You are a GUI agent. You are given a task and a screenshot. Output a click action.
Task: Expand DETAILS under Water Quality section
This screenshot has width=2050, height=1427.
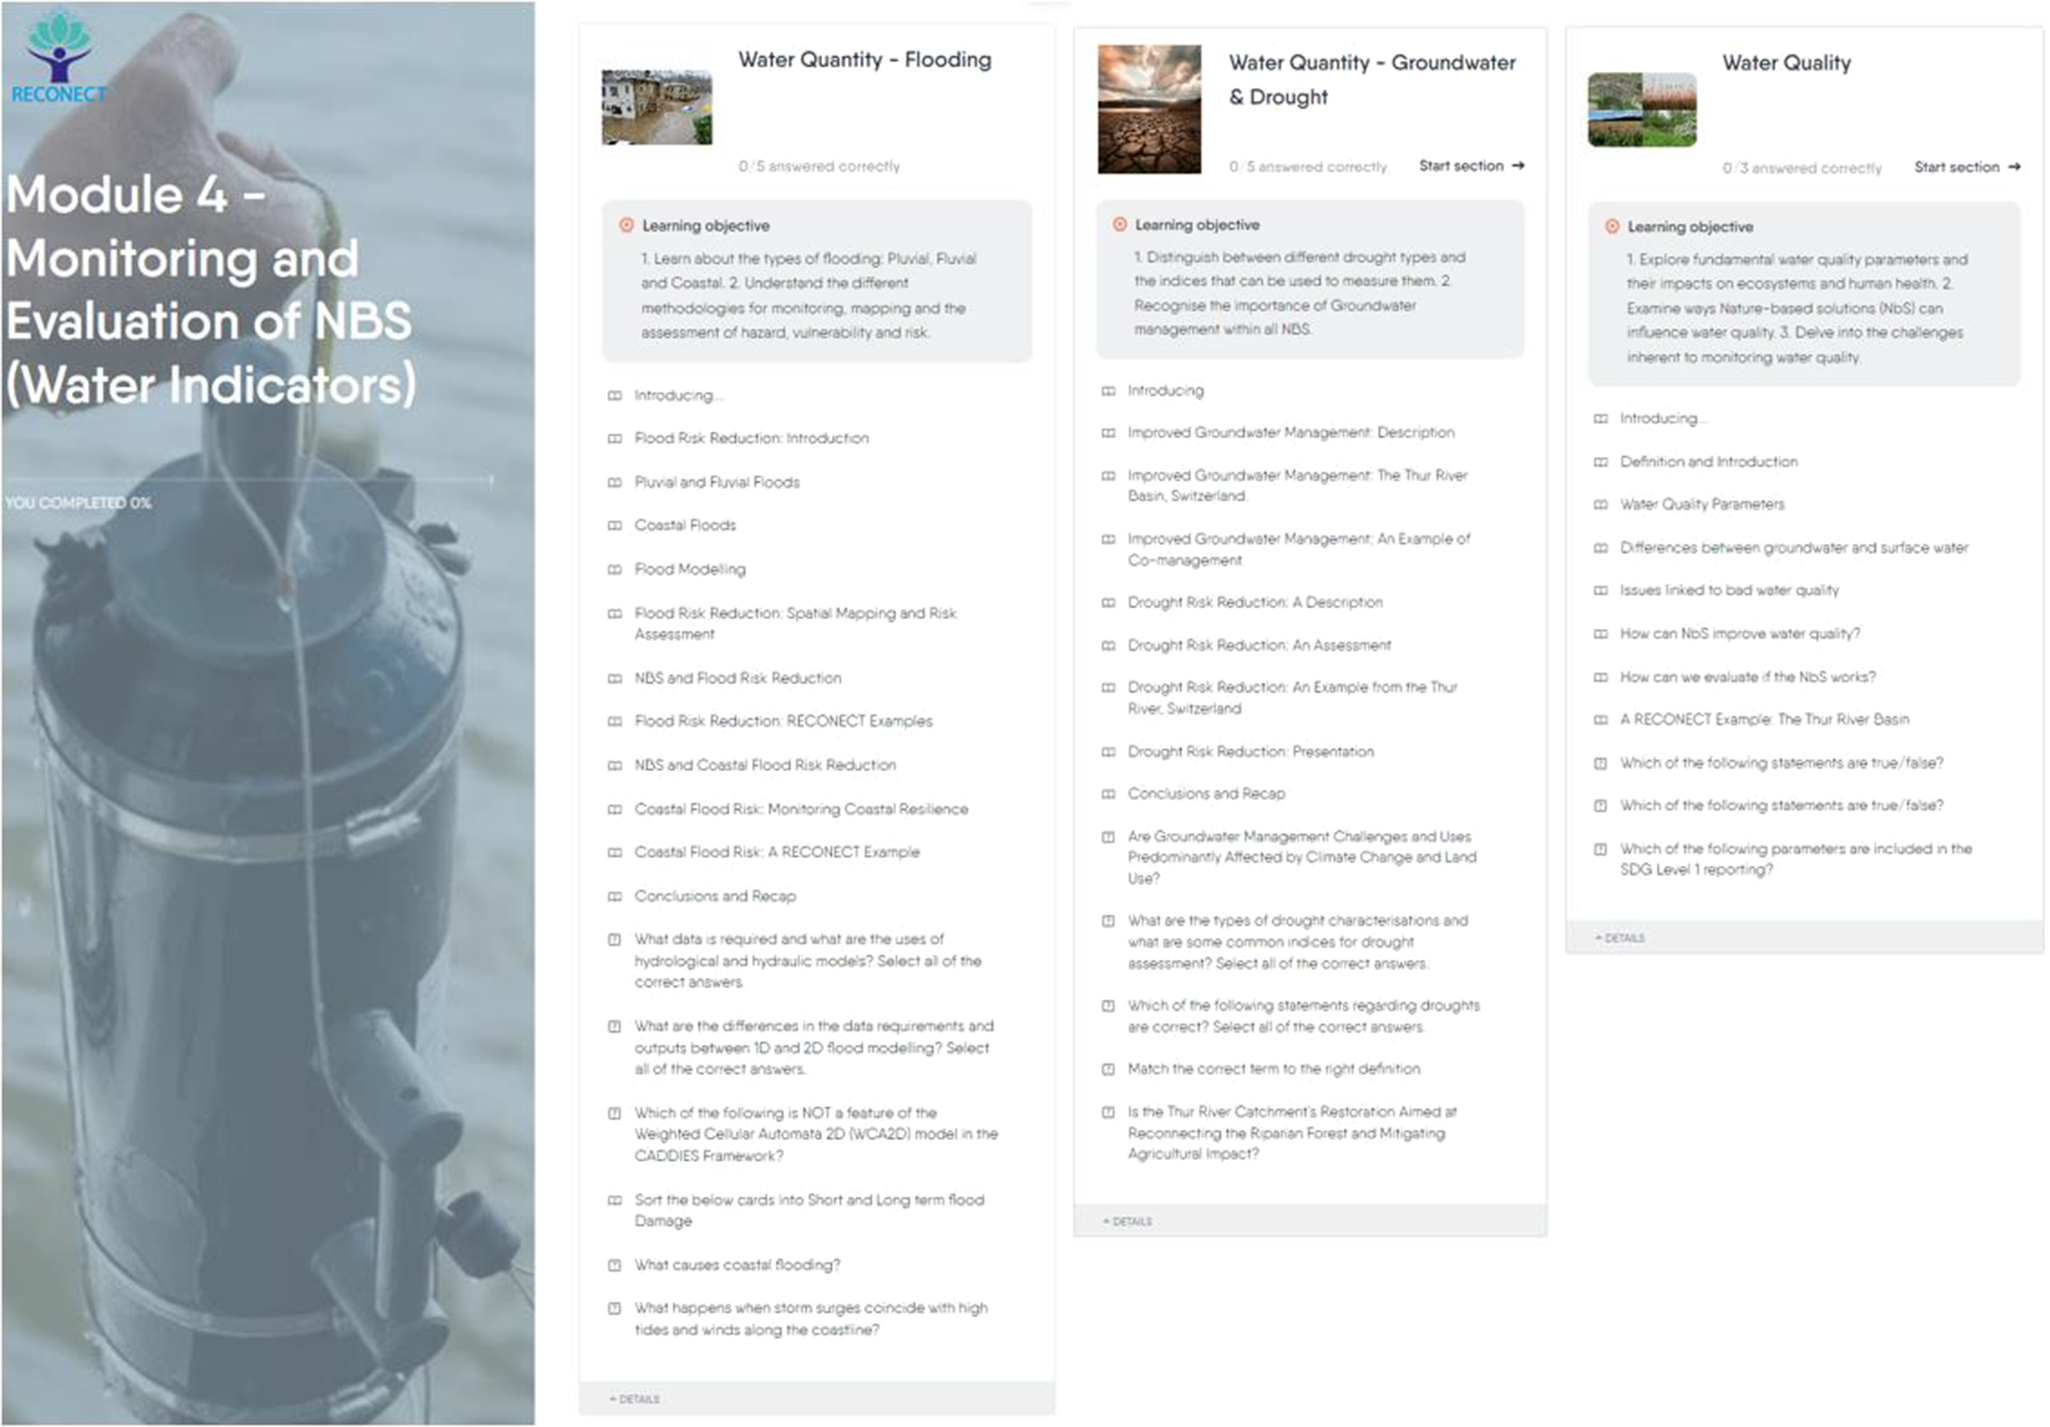[x=1620, y=938]
